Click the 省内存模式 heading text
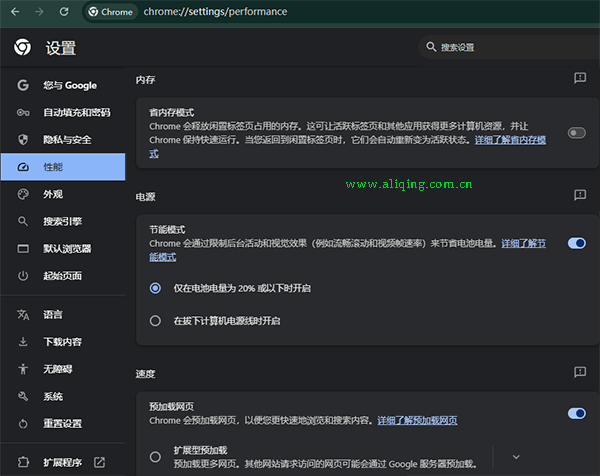600x476 pixels. 171,112
